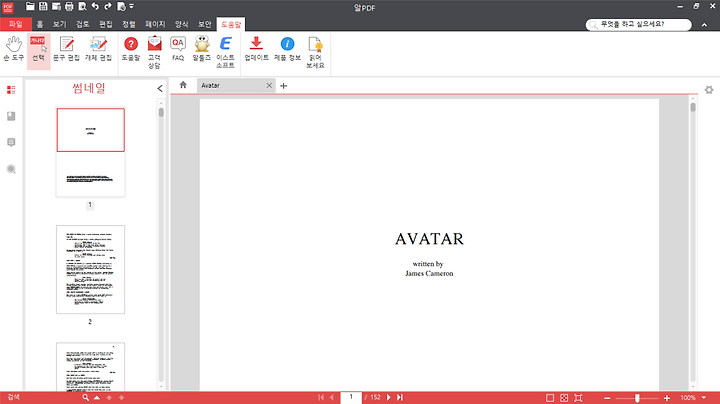720x404 pixels.
Task: Open the 파일 (File) menu
Action: pos(16,24)
